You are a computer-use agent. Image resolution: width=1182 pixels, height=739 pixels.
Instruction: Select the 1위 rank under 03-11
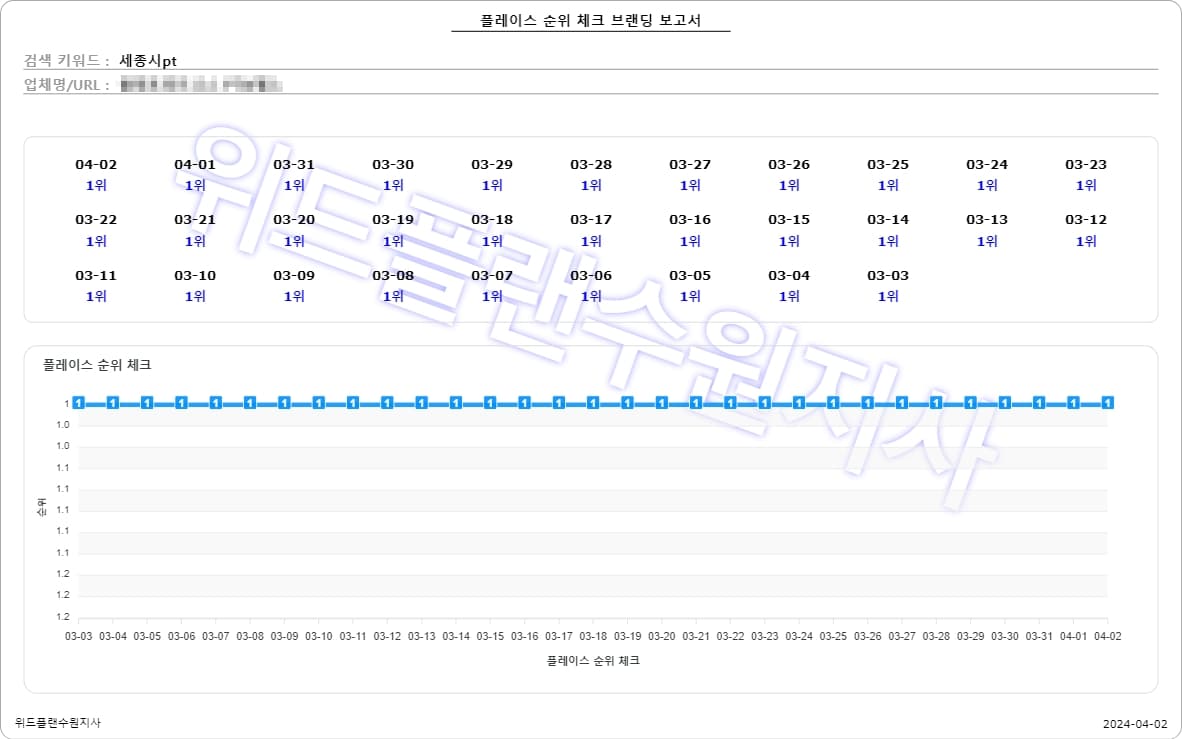pyautogui.click(x=96, y=297)
